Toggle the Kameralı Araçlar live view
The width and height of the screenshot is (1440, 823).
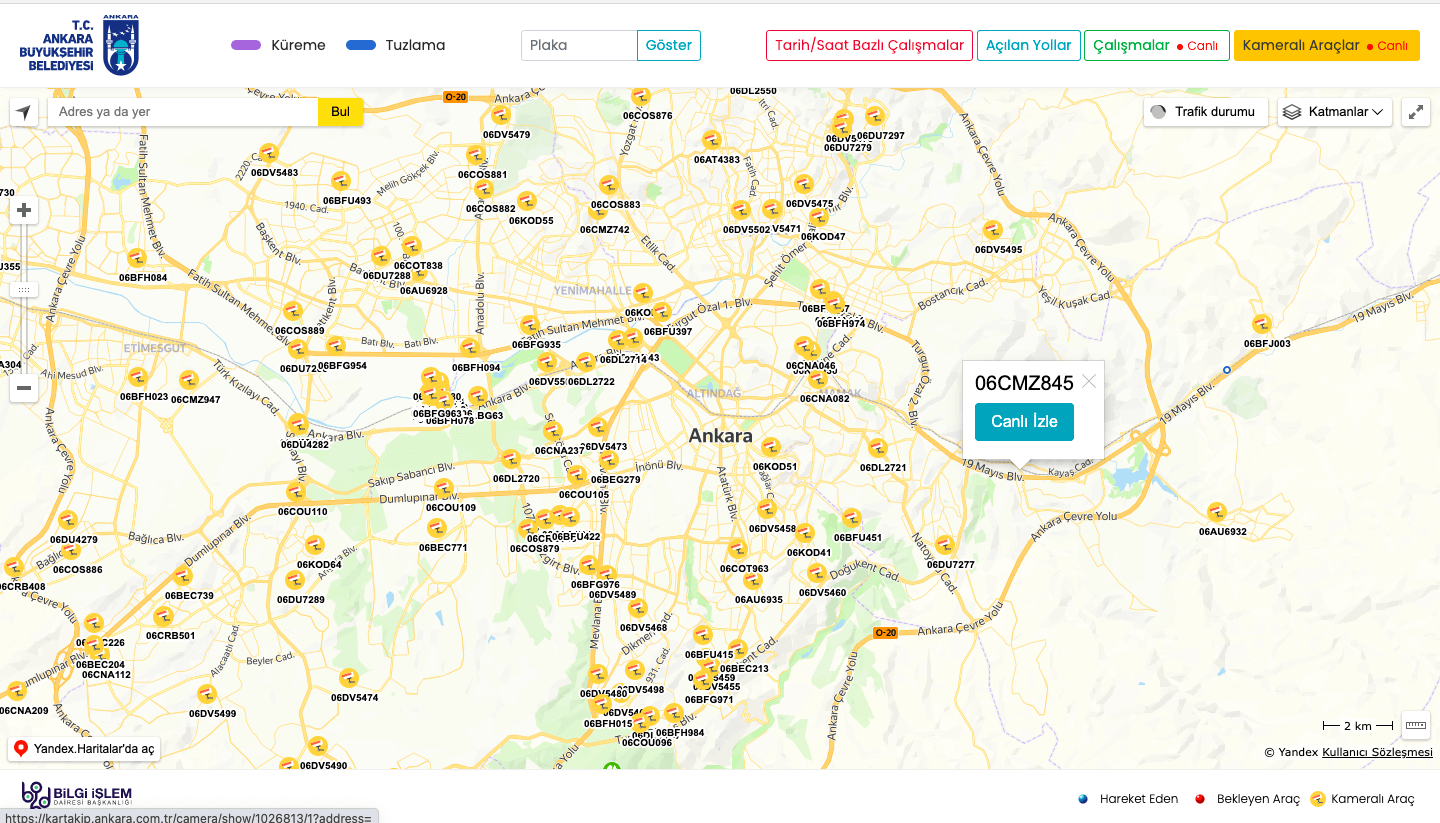pyautogui.click(x=1326, y=46)
